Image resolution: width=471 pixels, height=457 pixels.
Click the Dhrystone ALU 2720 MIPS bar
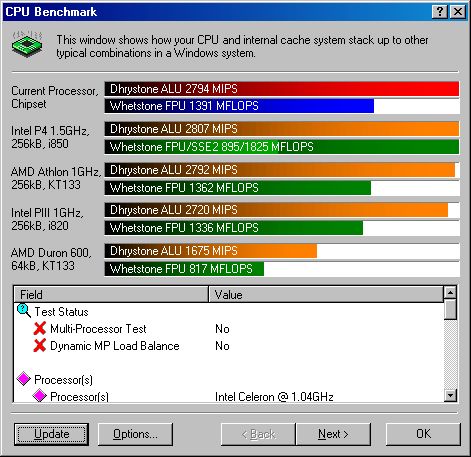coord(276,210)
